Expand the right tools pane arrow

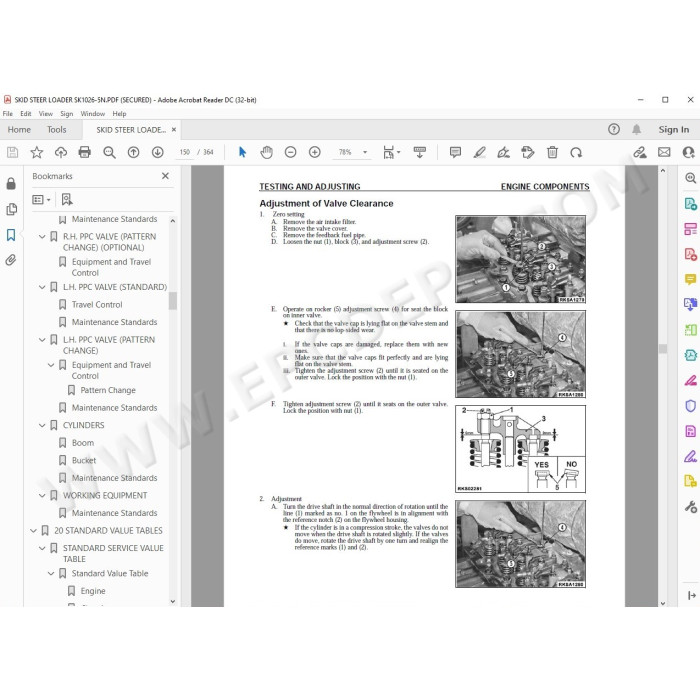click(x=692, y=595)
